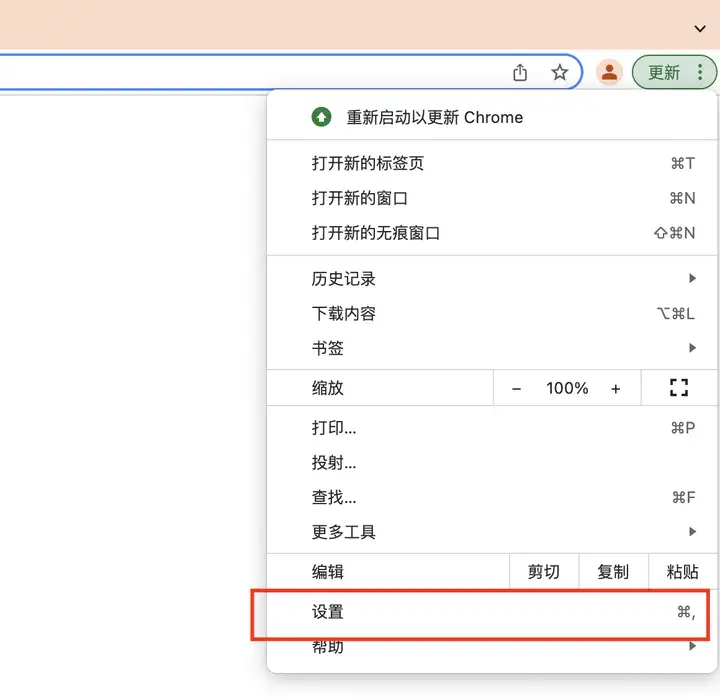Viewport: 720px width, 698px height.
Task: Click the 剪切 cut button
Action: [x=544, y=572]
